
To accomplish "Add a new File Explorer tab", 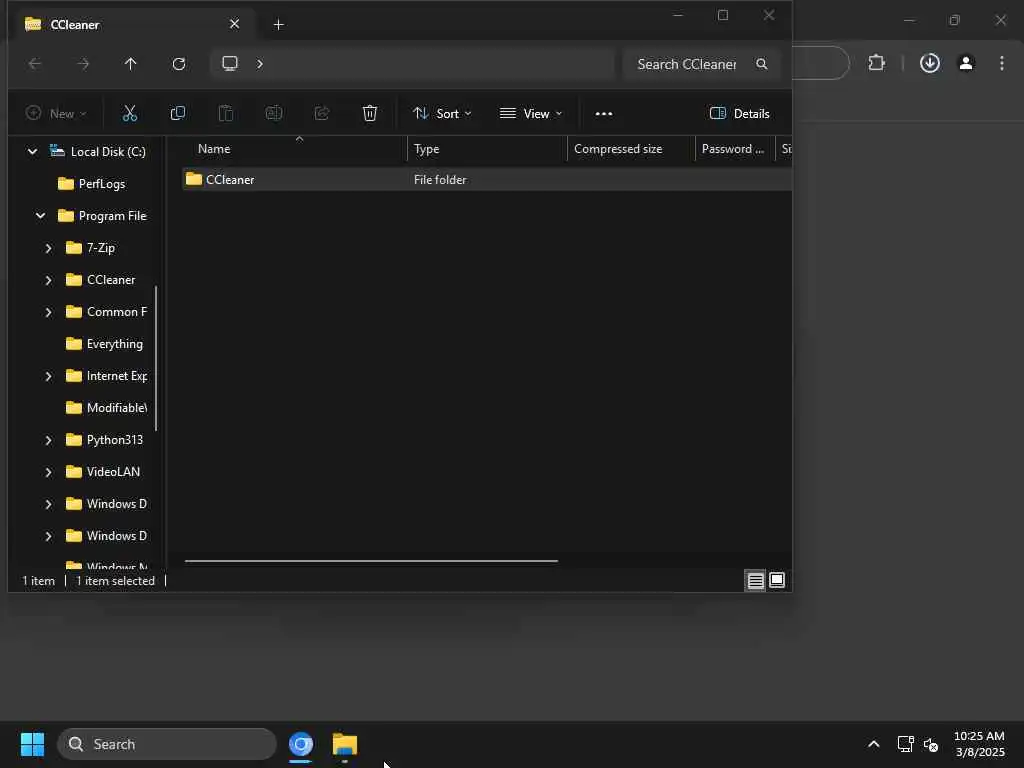I will coord(278,25).
